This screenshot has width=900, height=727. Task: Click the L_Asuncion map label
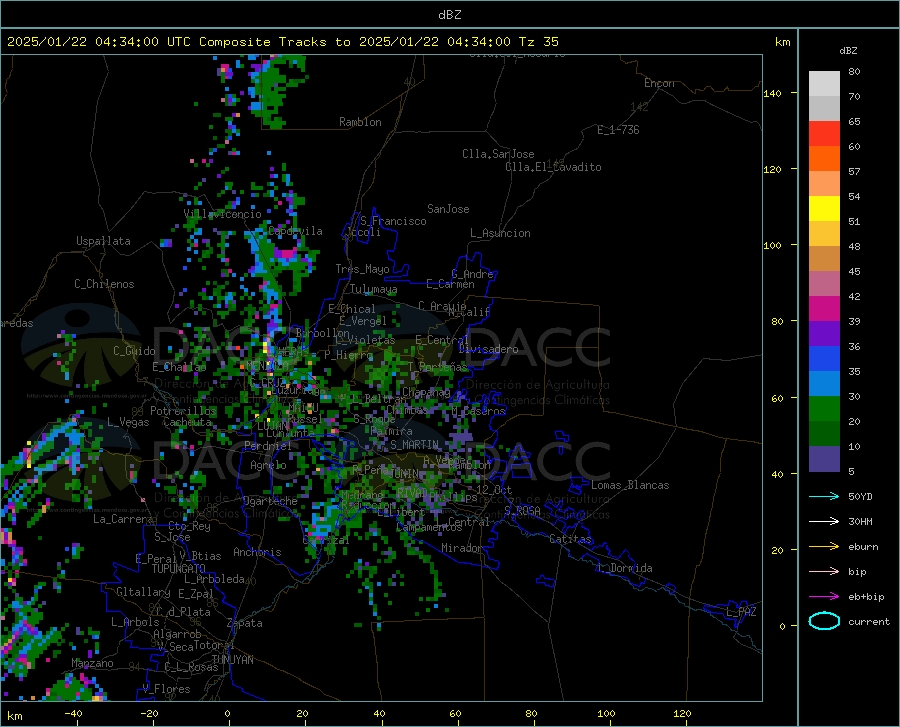tap(500, 233)
